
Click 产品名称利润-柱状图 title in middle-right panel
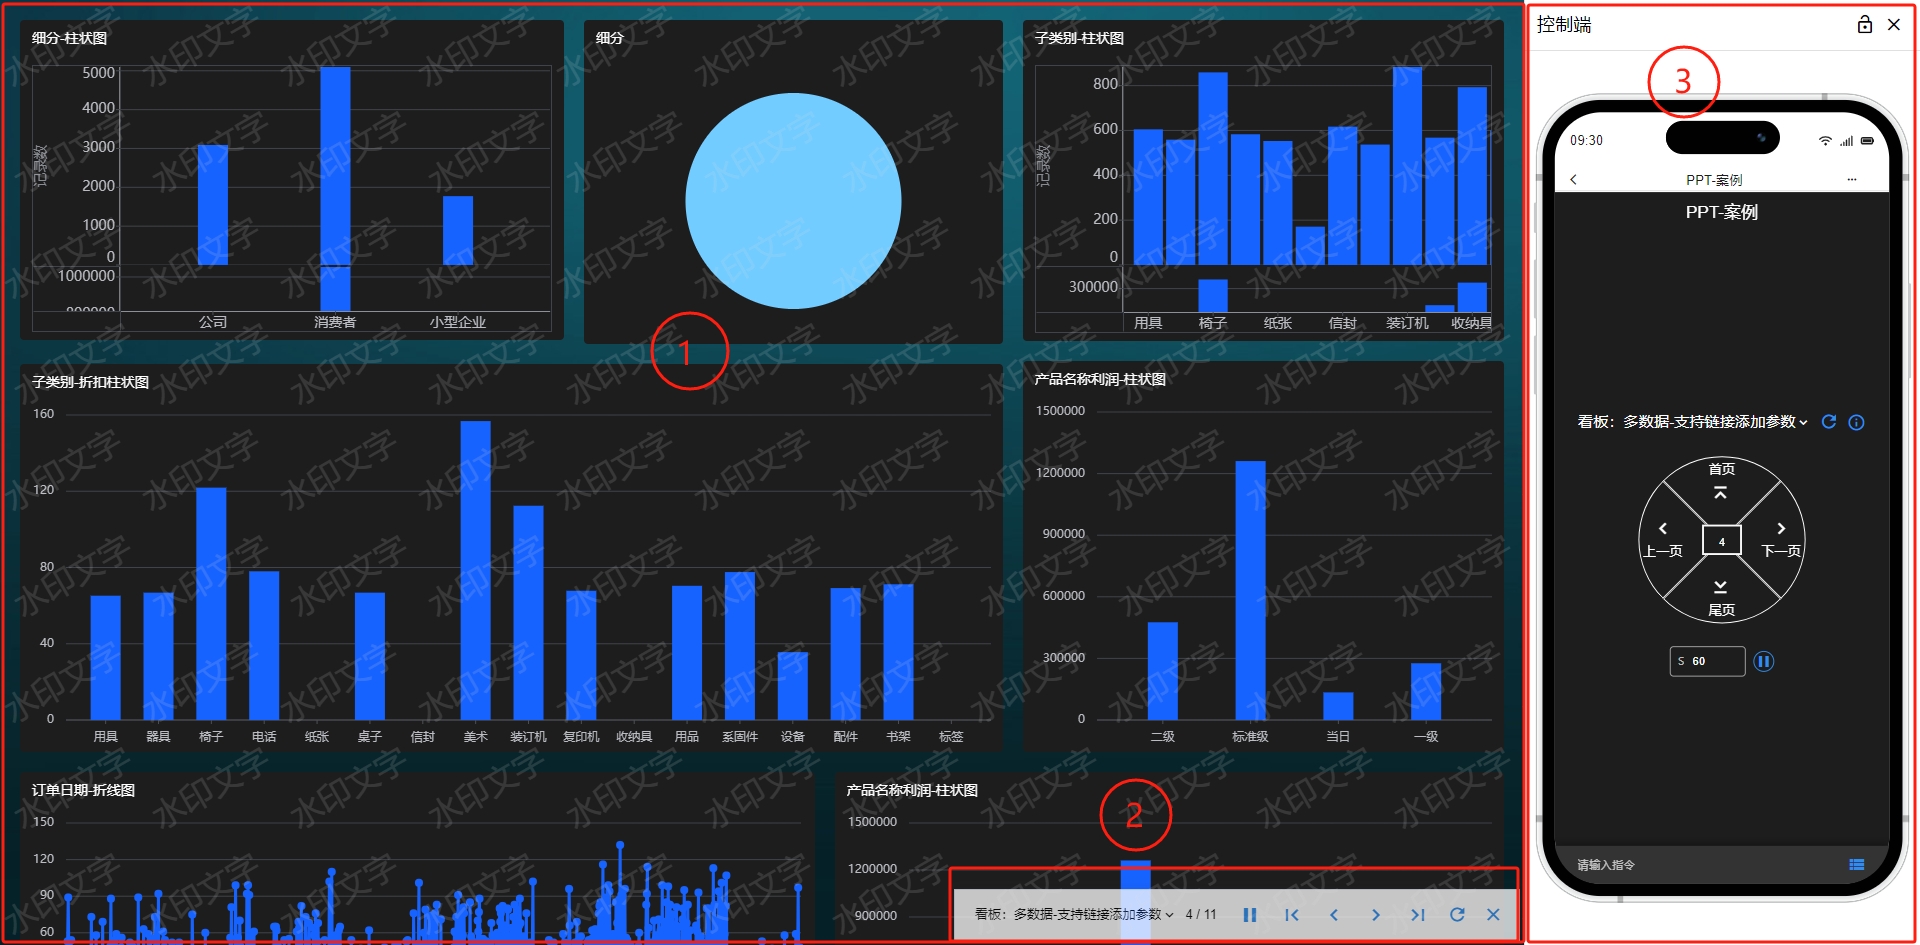1100,379
